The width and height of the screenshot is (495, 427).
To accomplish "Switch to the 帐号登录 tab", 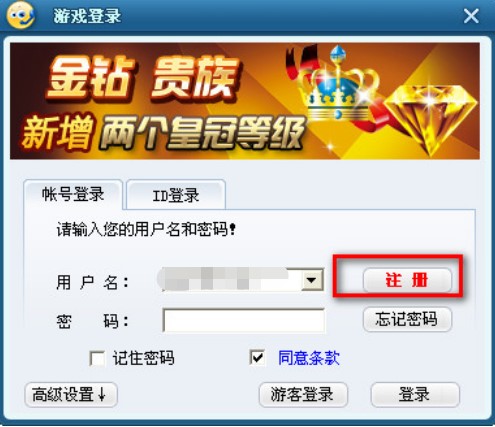I will click(x=73, y=194).
